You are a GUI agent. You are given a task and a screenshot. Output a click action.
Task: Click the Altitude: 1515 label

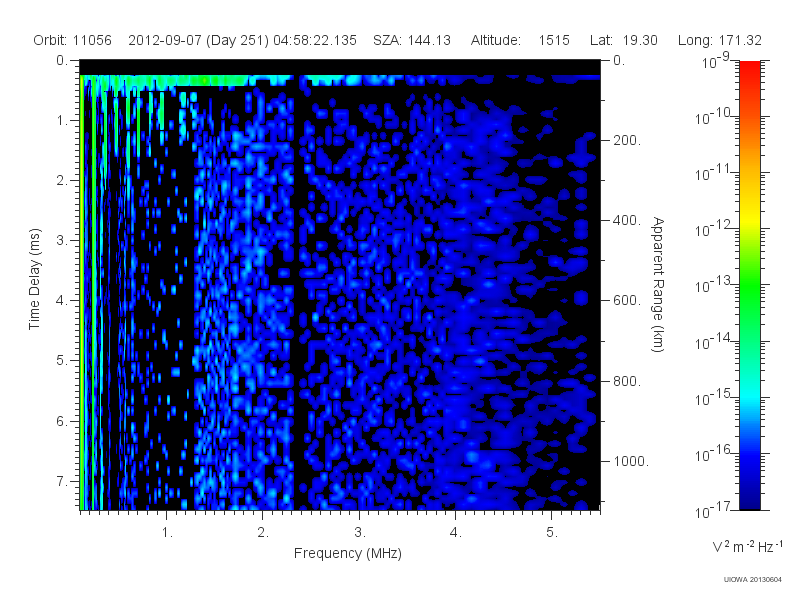tap(520, 40)
